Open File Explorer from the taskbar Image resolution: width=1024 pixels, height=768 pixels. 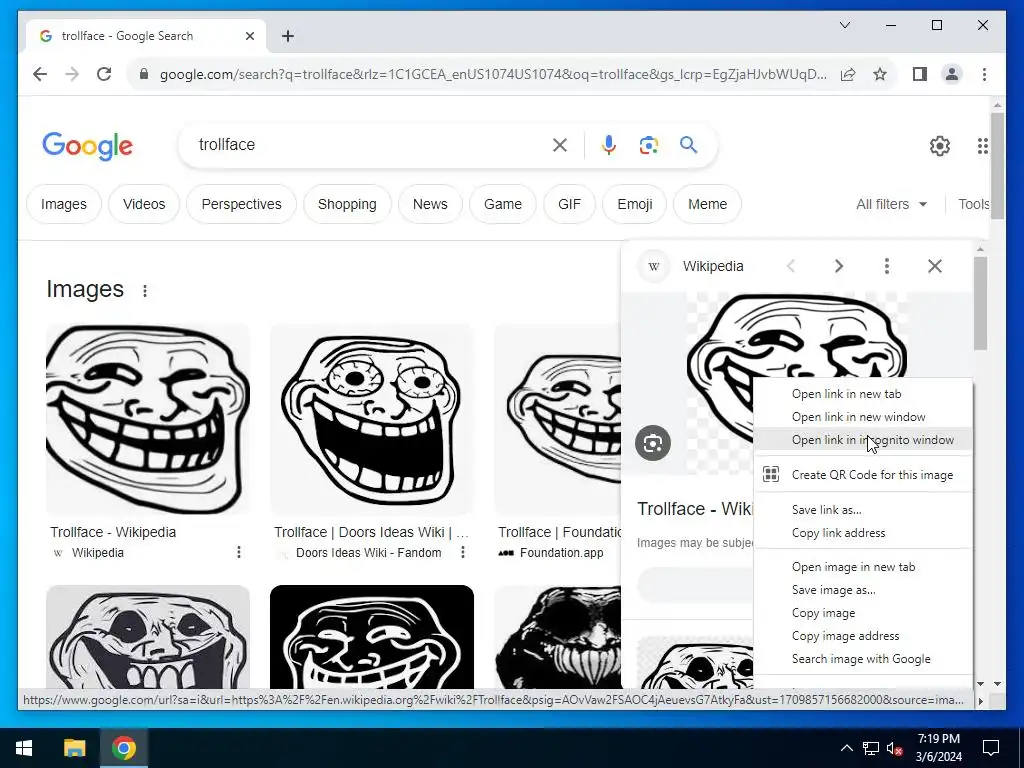74,748
